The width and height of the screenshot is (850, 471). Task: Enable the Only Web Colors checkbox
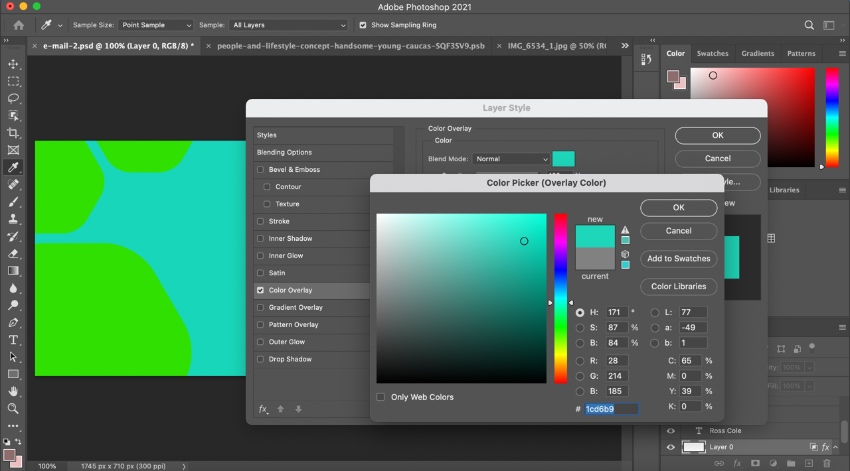(381, 397)
